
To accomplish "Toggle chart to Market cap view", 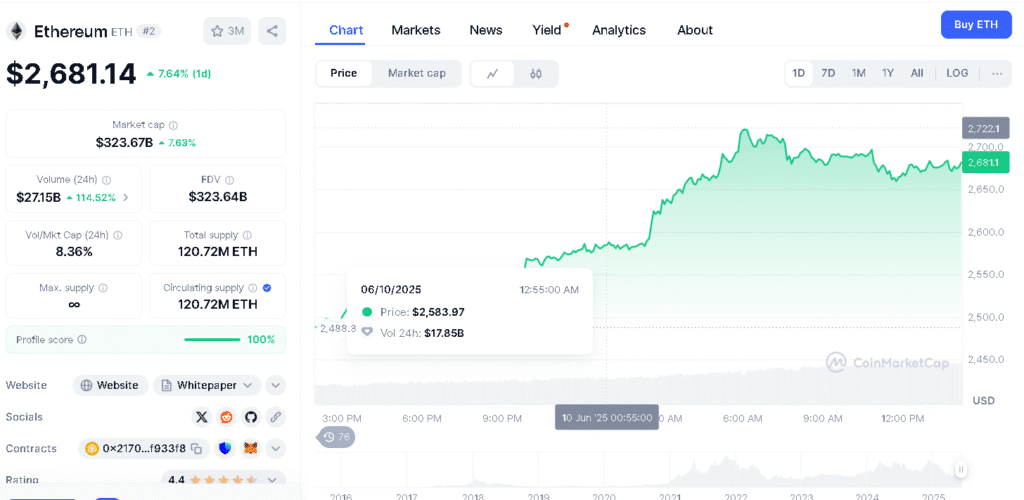I will pyautogui.click(x=416, y=73).
